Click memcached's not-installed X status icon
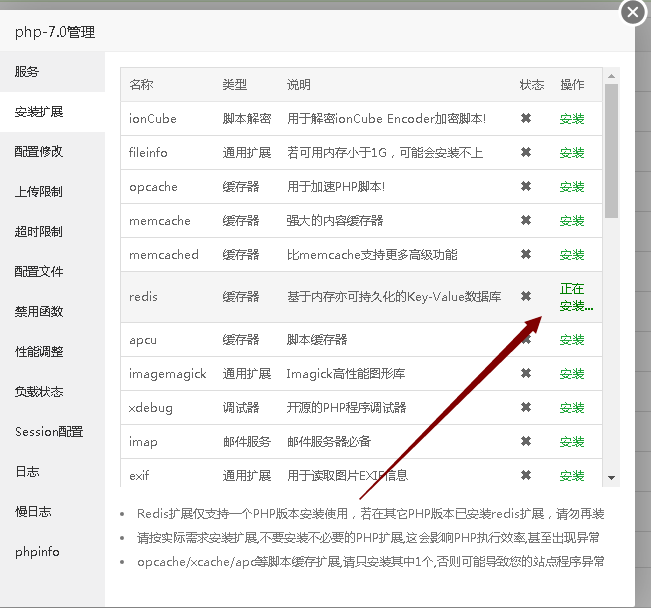 tap(526, 254)
